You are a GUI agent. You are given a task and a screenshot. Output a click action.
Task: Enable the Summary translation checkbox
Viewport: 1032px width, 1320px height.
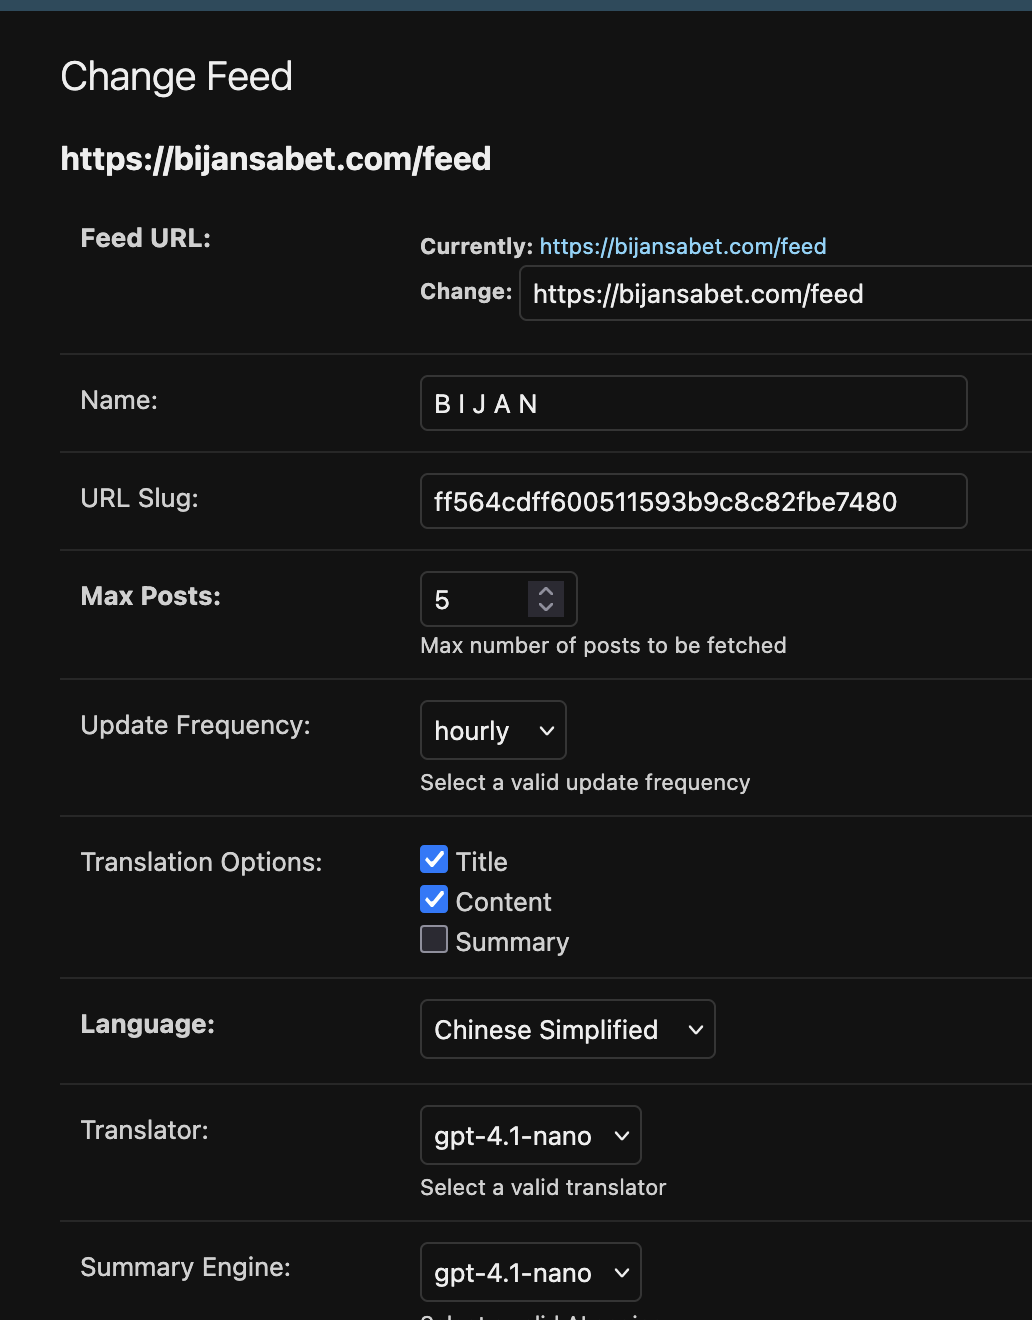[433, 939]
